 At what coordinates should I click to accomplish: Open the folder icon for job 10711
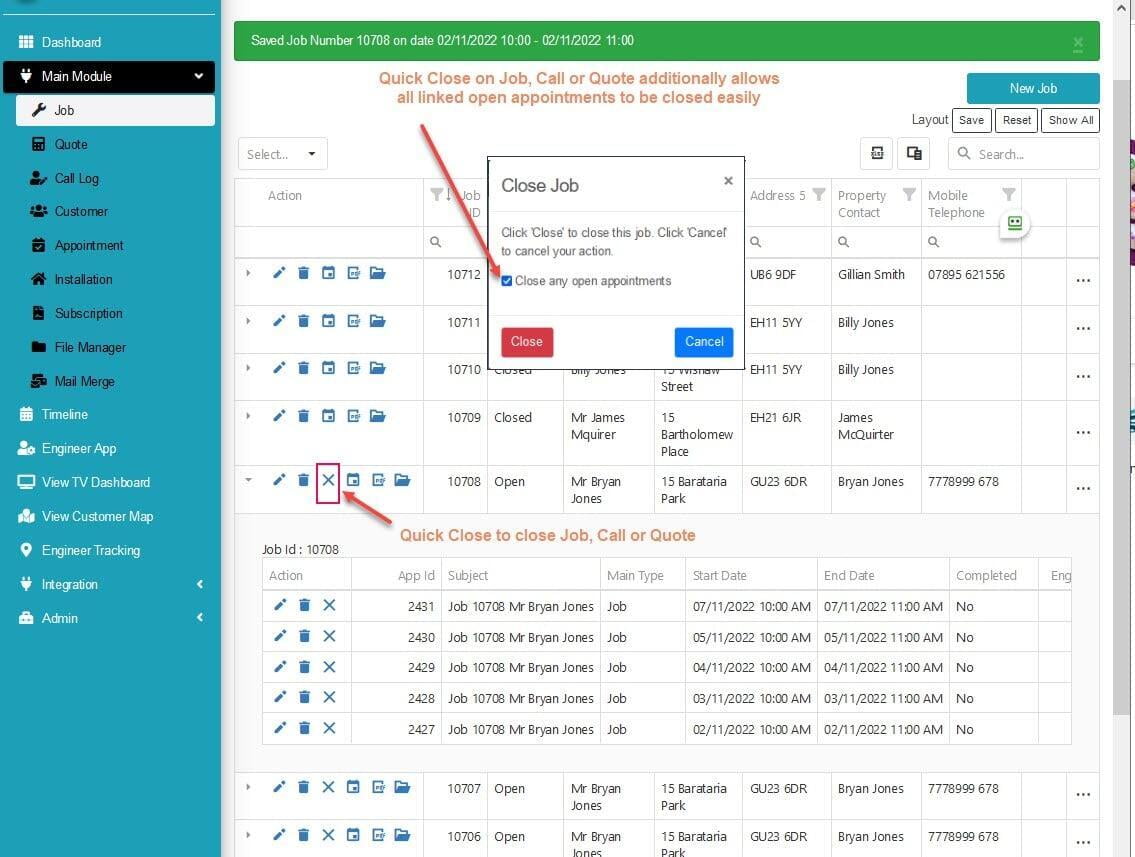coord(377,321)
